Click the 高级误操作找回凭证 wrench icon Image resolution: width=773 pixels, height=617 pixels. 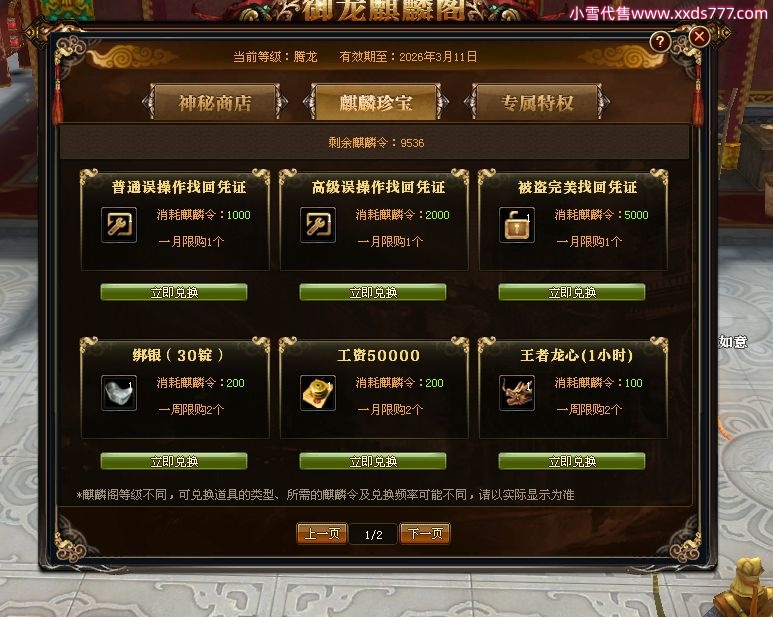coord(318,225)
